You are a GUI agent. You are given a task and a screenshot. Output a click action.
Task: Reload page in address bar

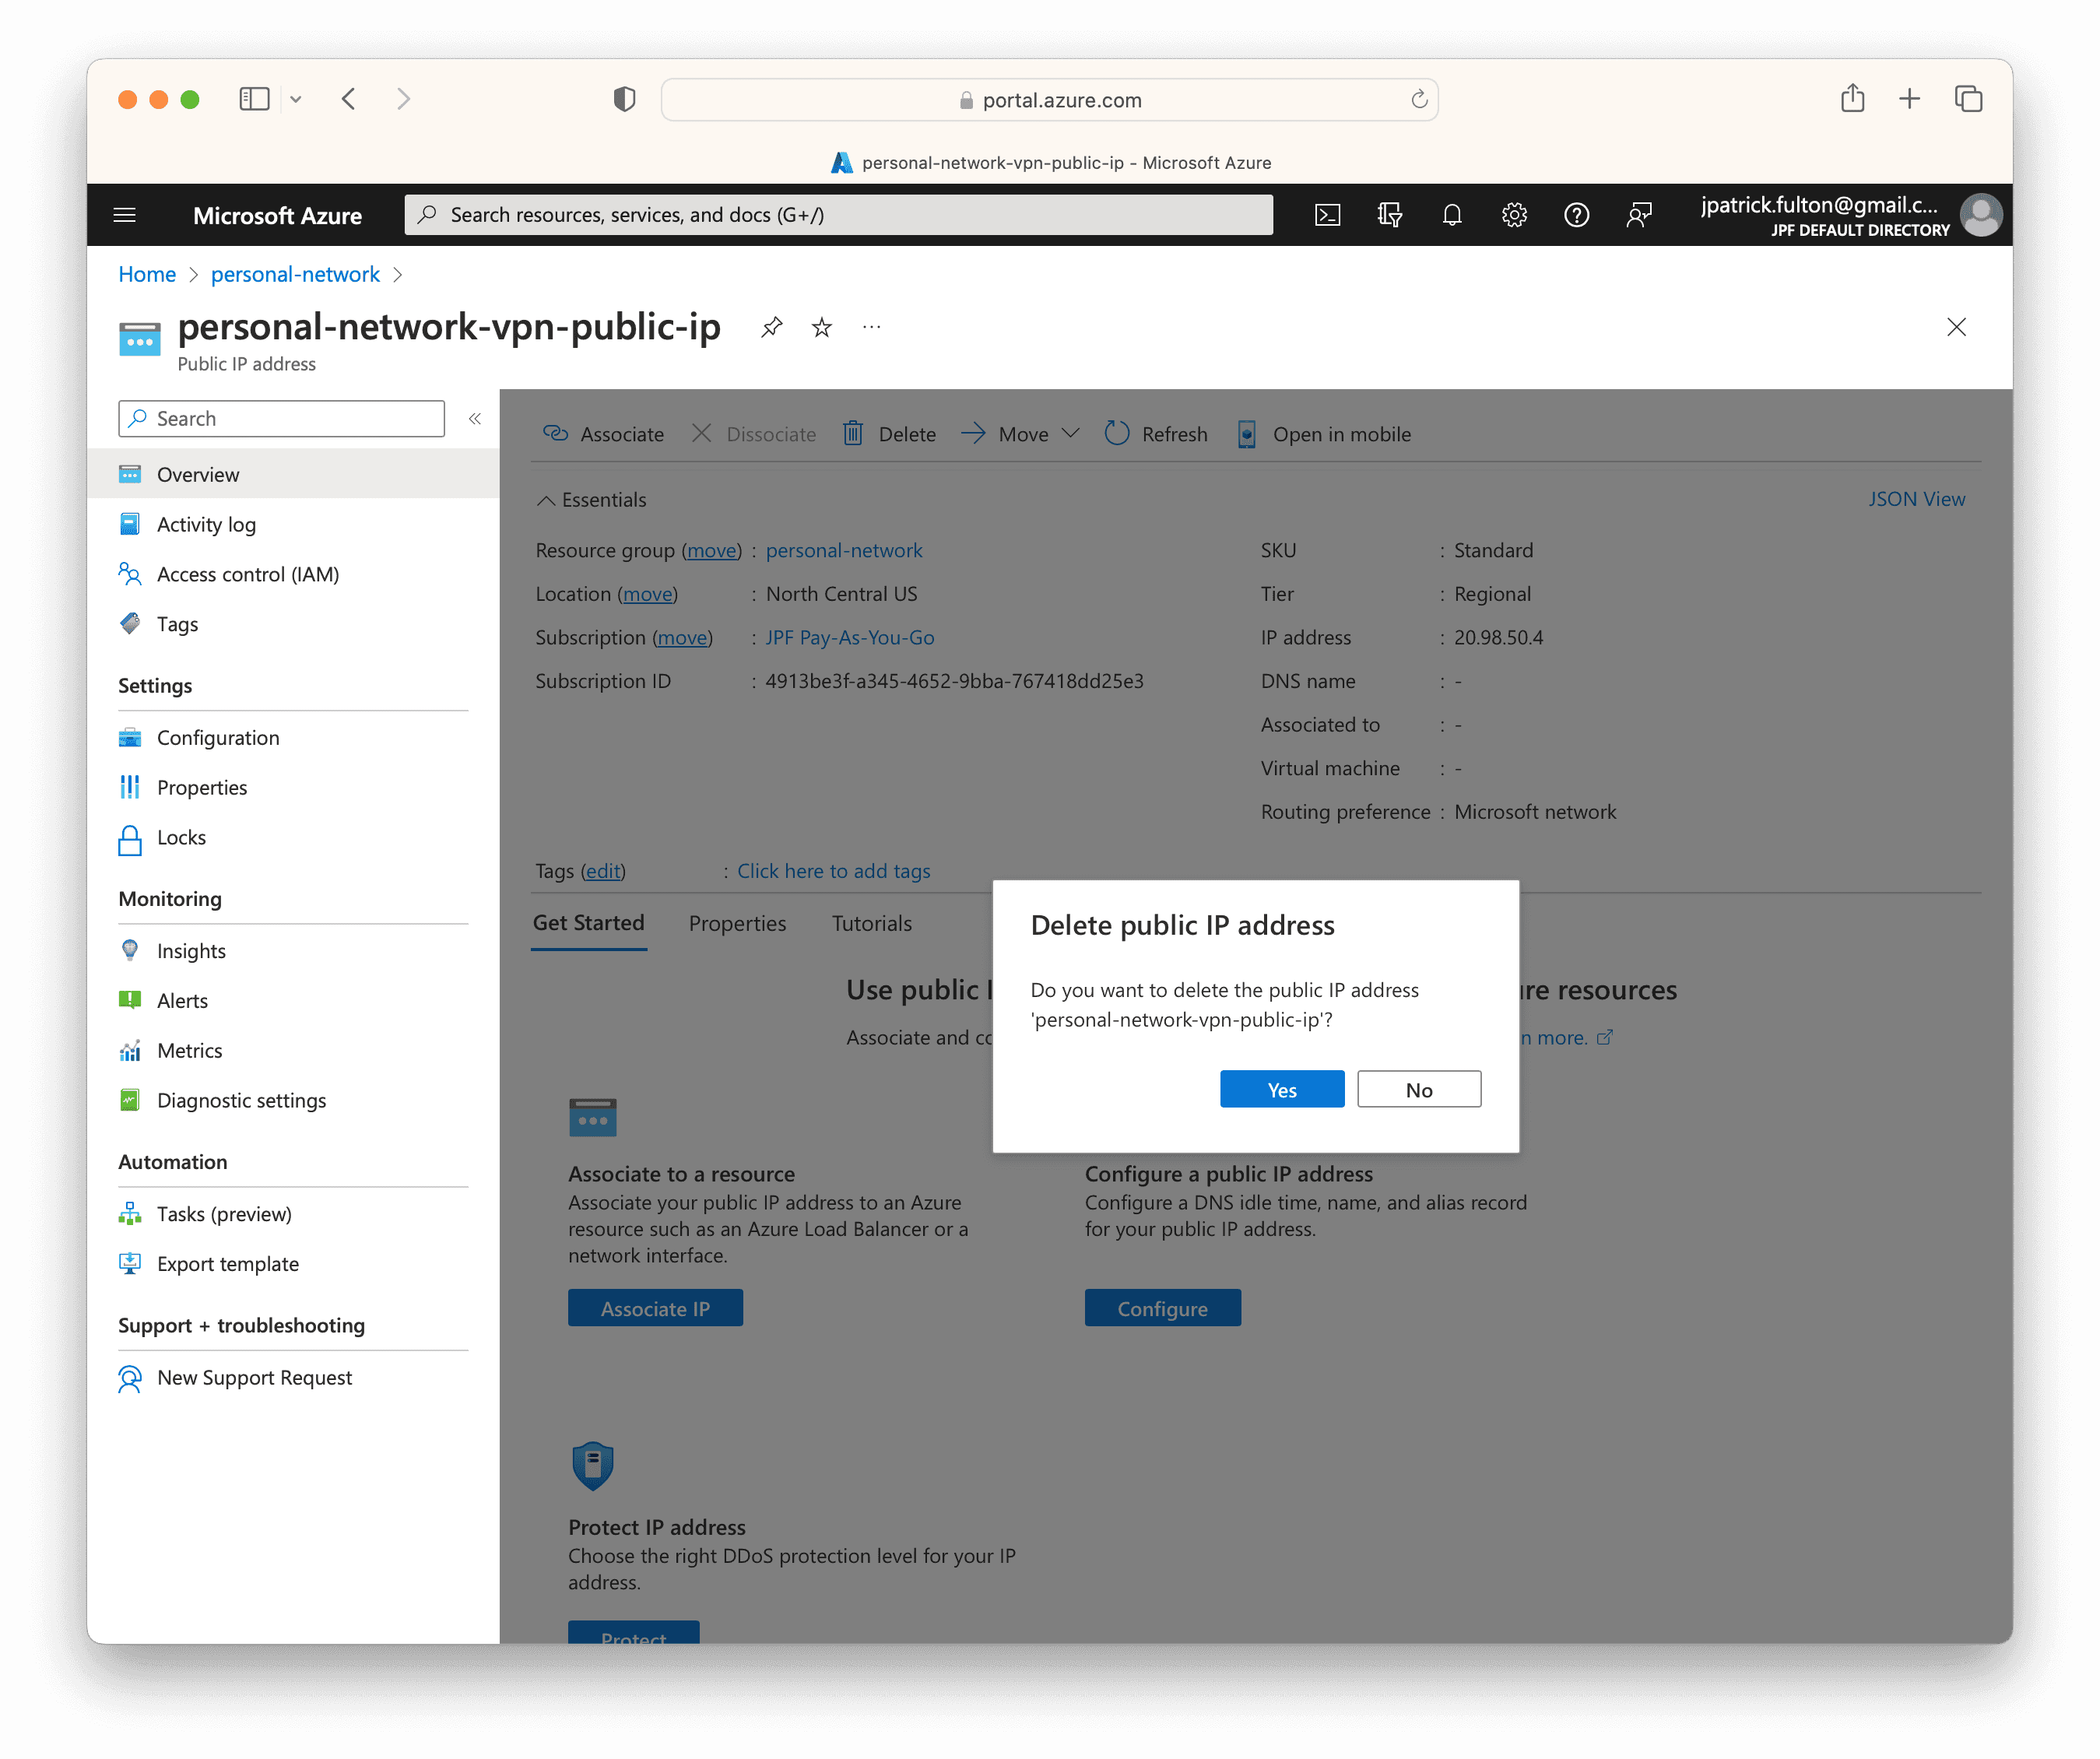pos(1418,99)
